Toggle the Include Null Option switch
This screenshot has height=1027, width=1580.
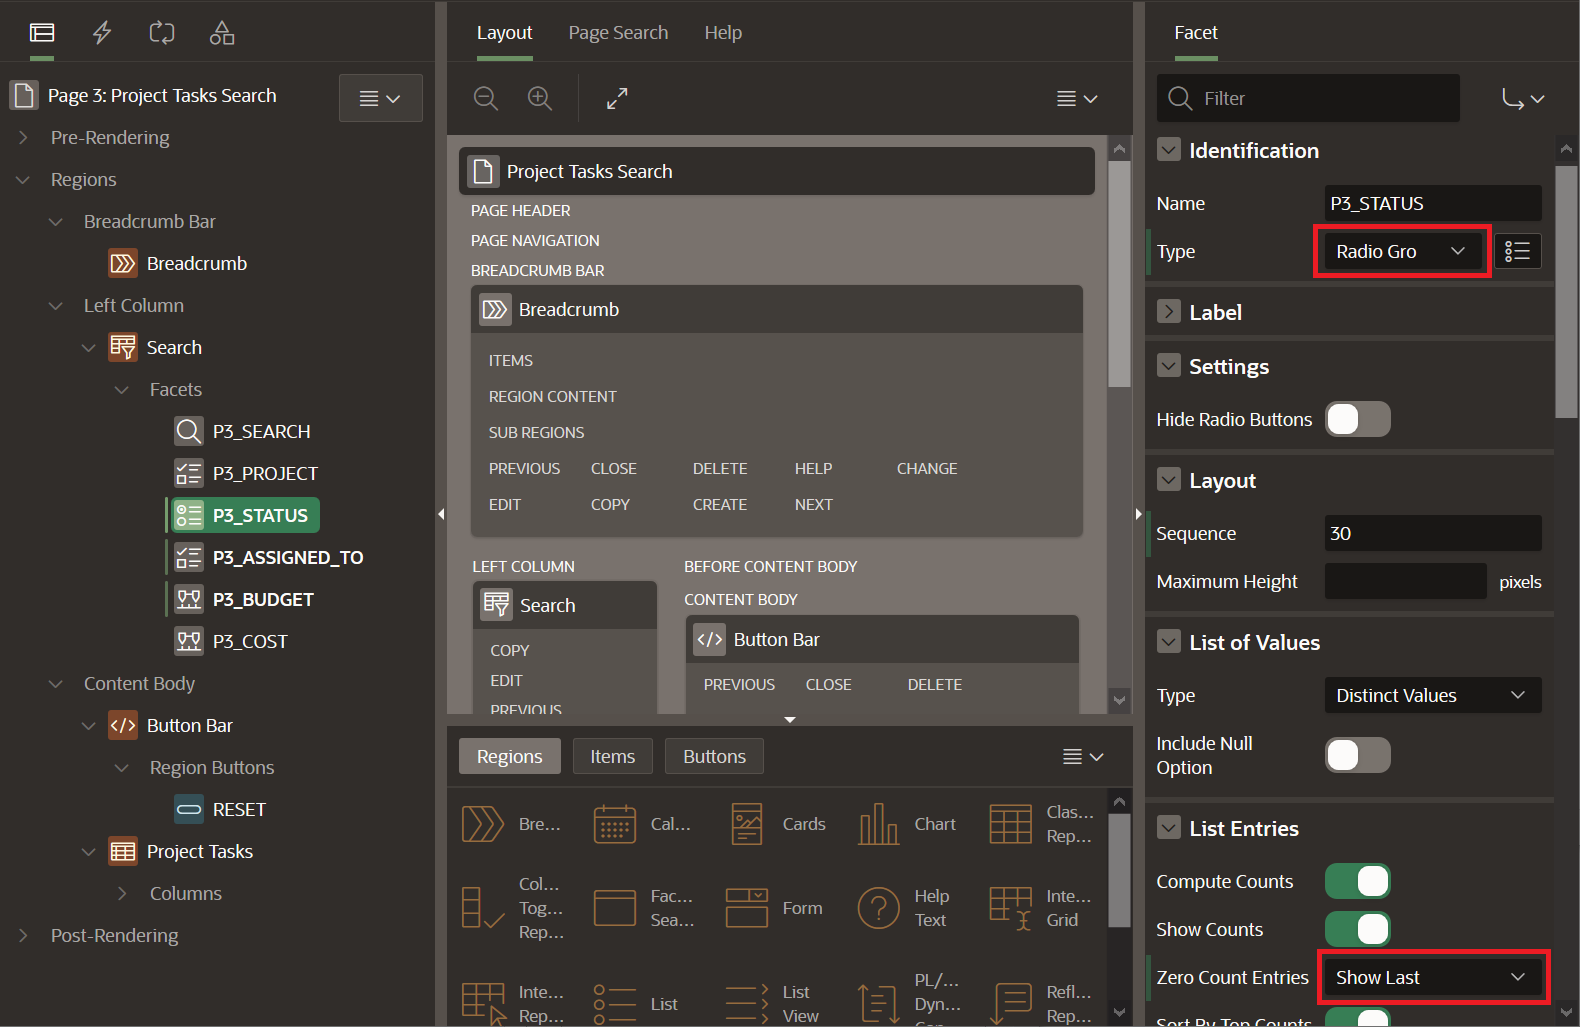[x=1358, y=755]
